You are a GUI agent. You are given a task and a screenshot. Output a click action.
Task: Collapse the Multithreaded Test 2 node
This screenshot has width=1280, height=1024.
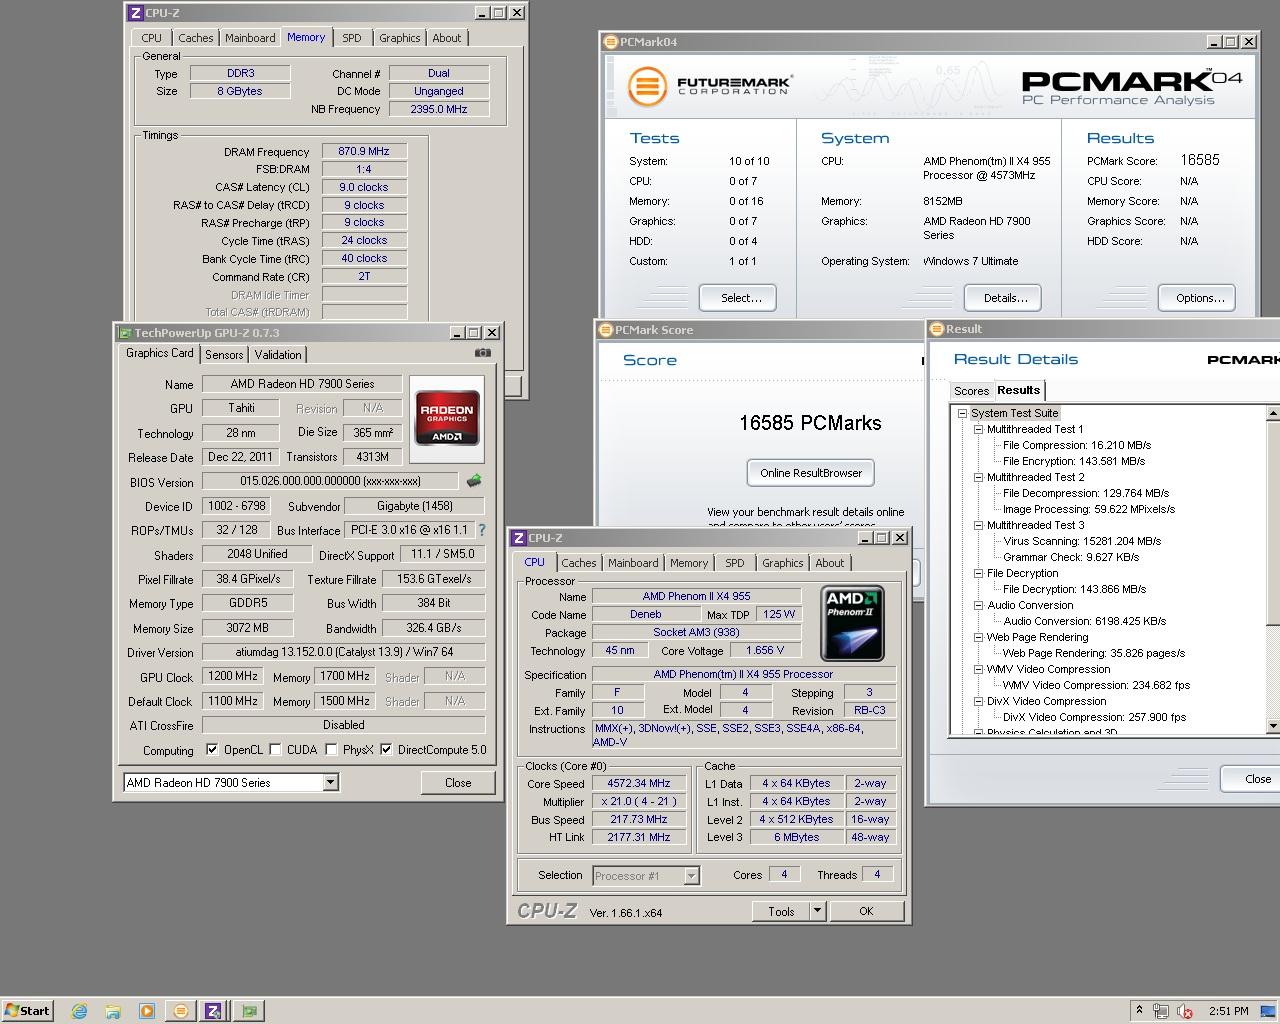[979, 477]
